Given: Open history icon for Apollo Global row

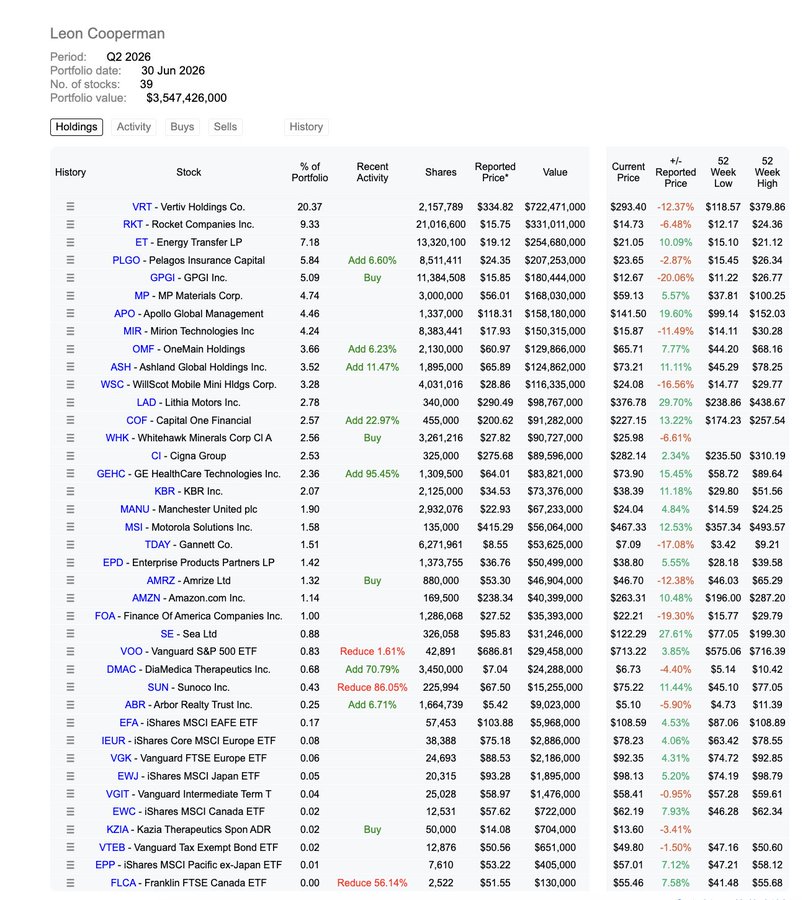Looking at the screenshot, I should (x=70, y=313).
